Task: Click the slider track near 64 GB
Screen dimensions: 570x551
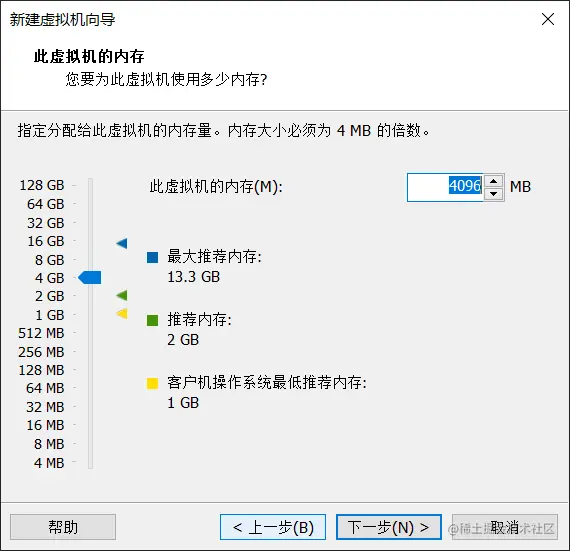Action: (91, 204)
